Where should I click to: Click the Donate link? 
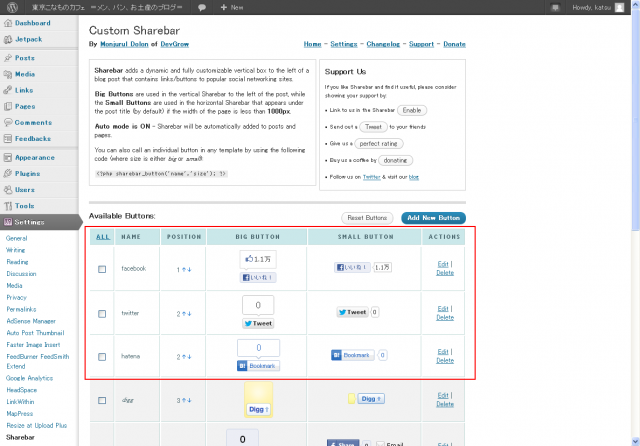point(454,44)
